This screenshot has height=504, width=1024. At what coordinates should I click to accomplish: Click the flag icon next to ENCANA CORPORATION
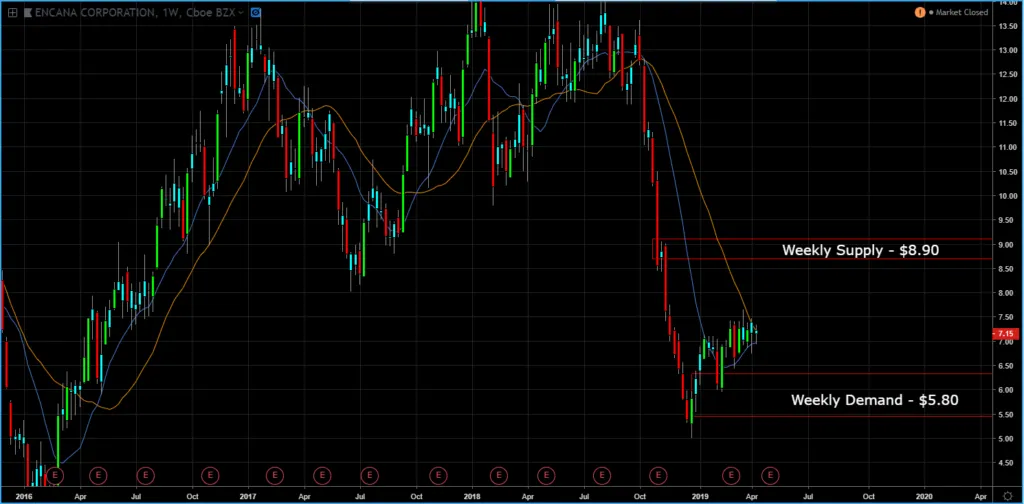(x=27, y=12)
